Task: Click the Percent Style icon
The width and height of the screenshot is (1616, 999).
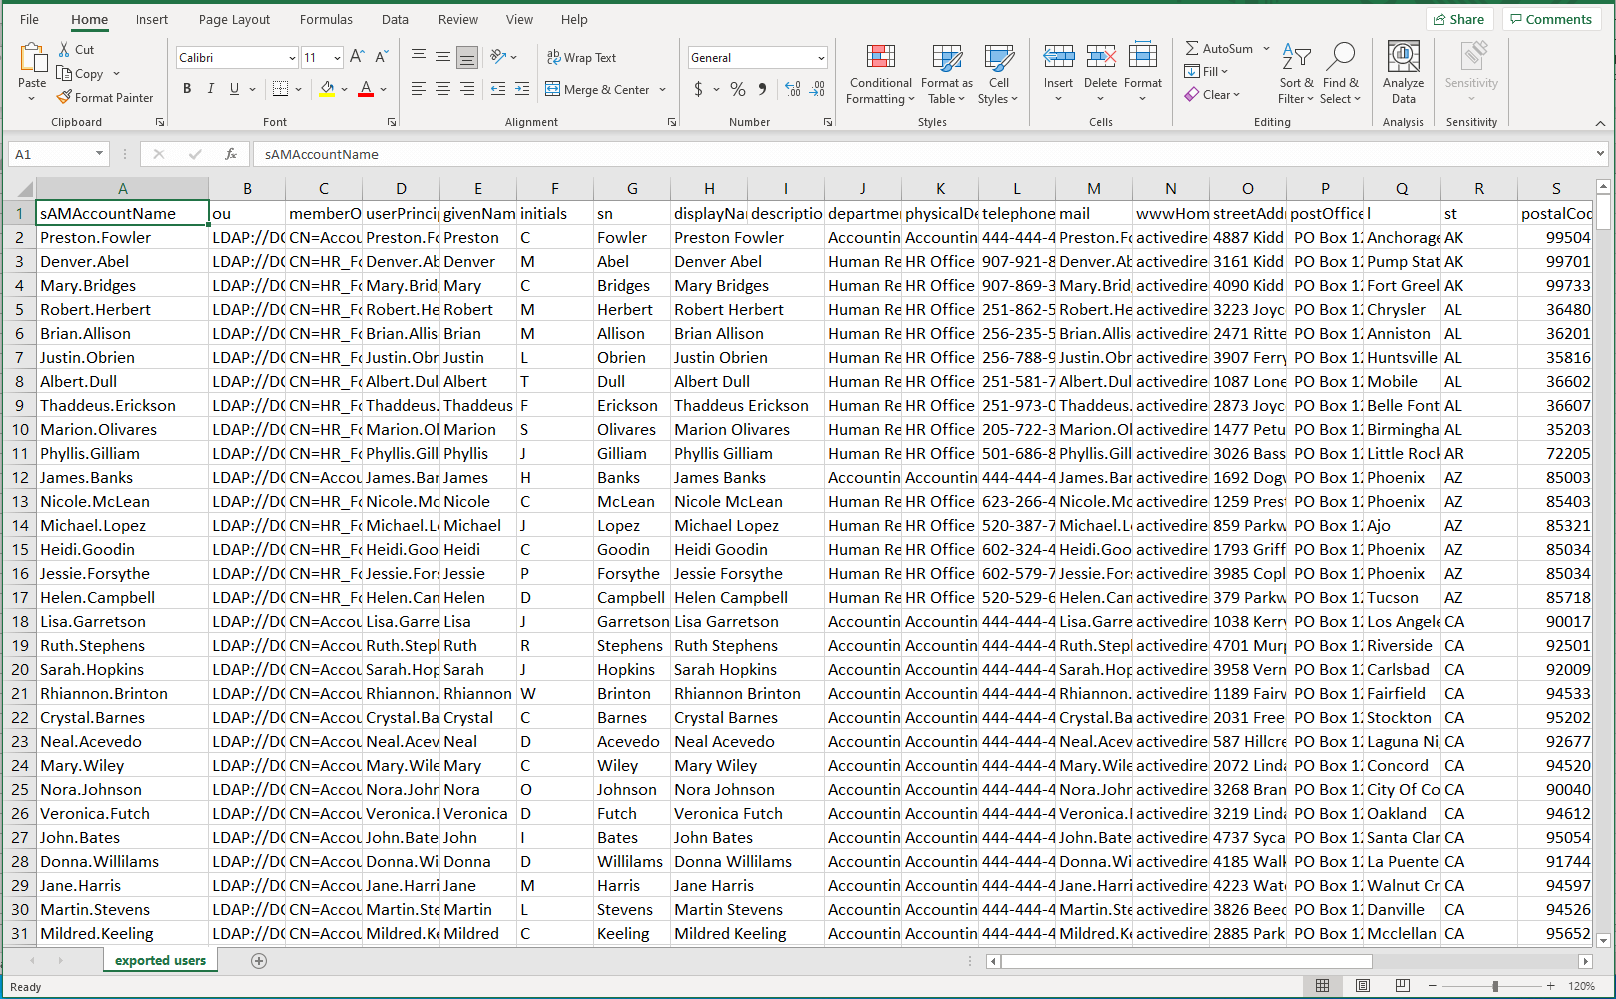Action: [738, 89]
